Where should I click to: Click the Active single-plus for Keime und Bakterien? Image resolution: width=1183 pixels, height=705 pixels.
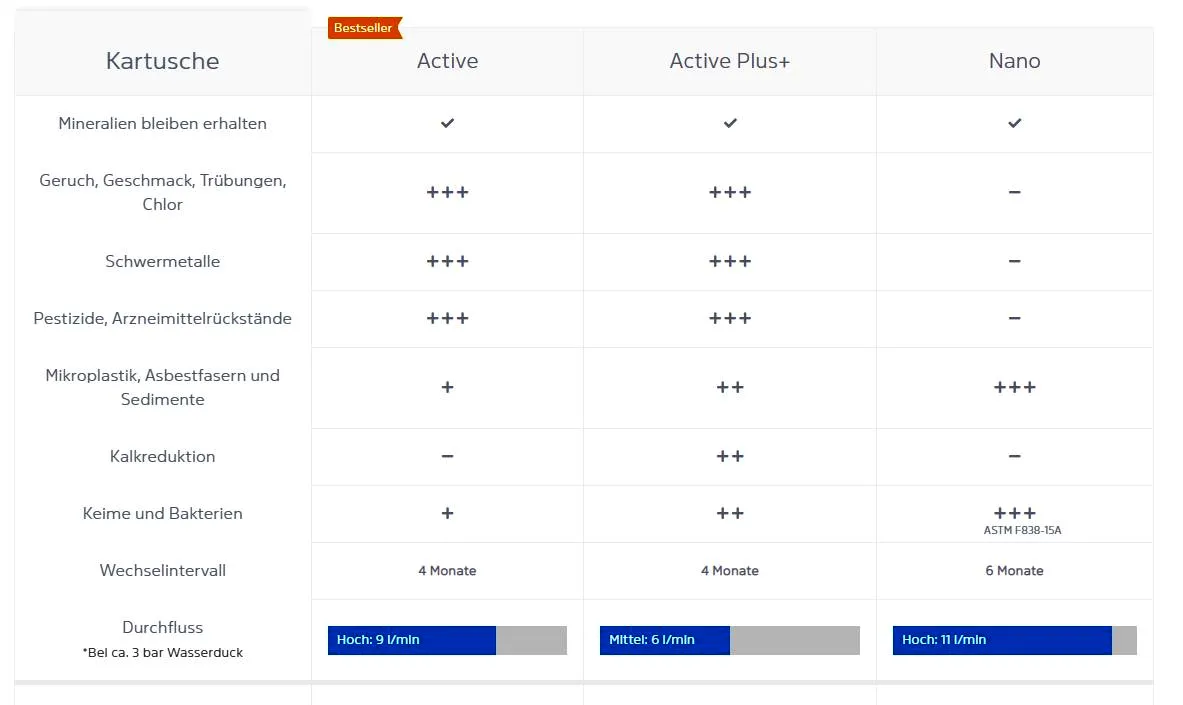[x=447, y=513]
